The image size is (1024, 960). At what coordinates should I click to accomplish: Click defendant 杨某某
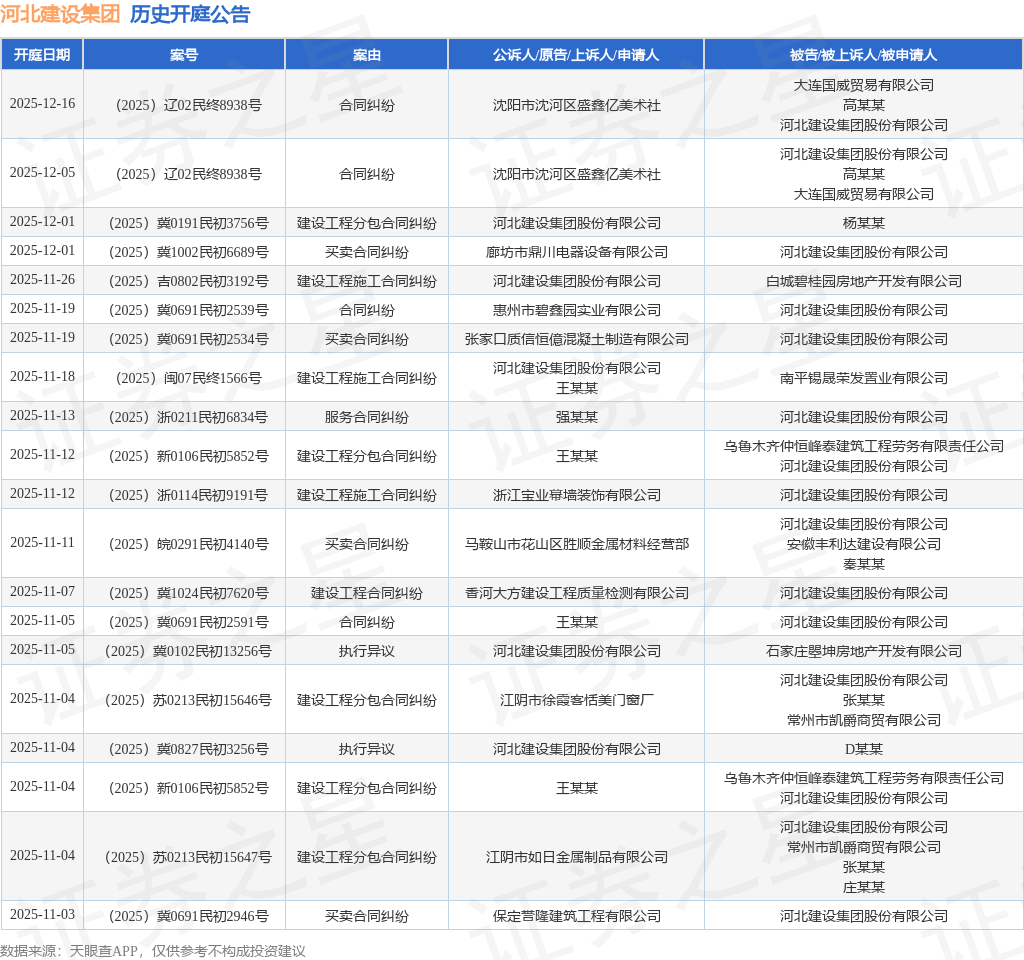tap(863, 223)
